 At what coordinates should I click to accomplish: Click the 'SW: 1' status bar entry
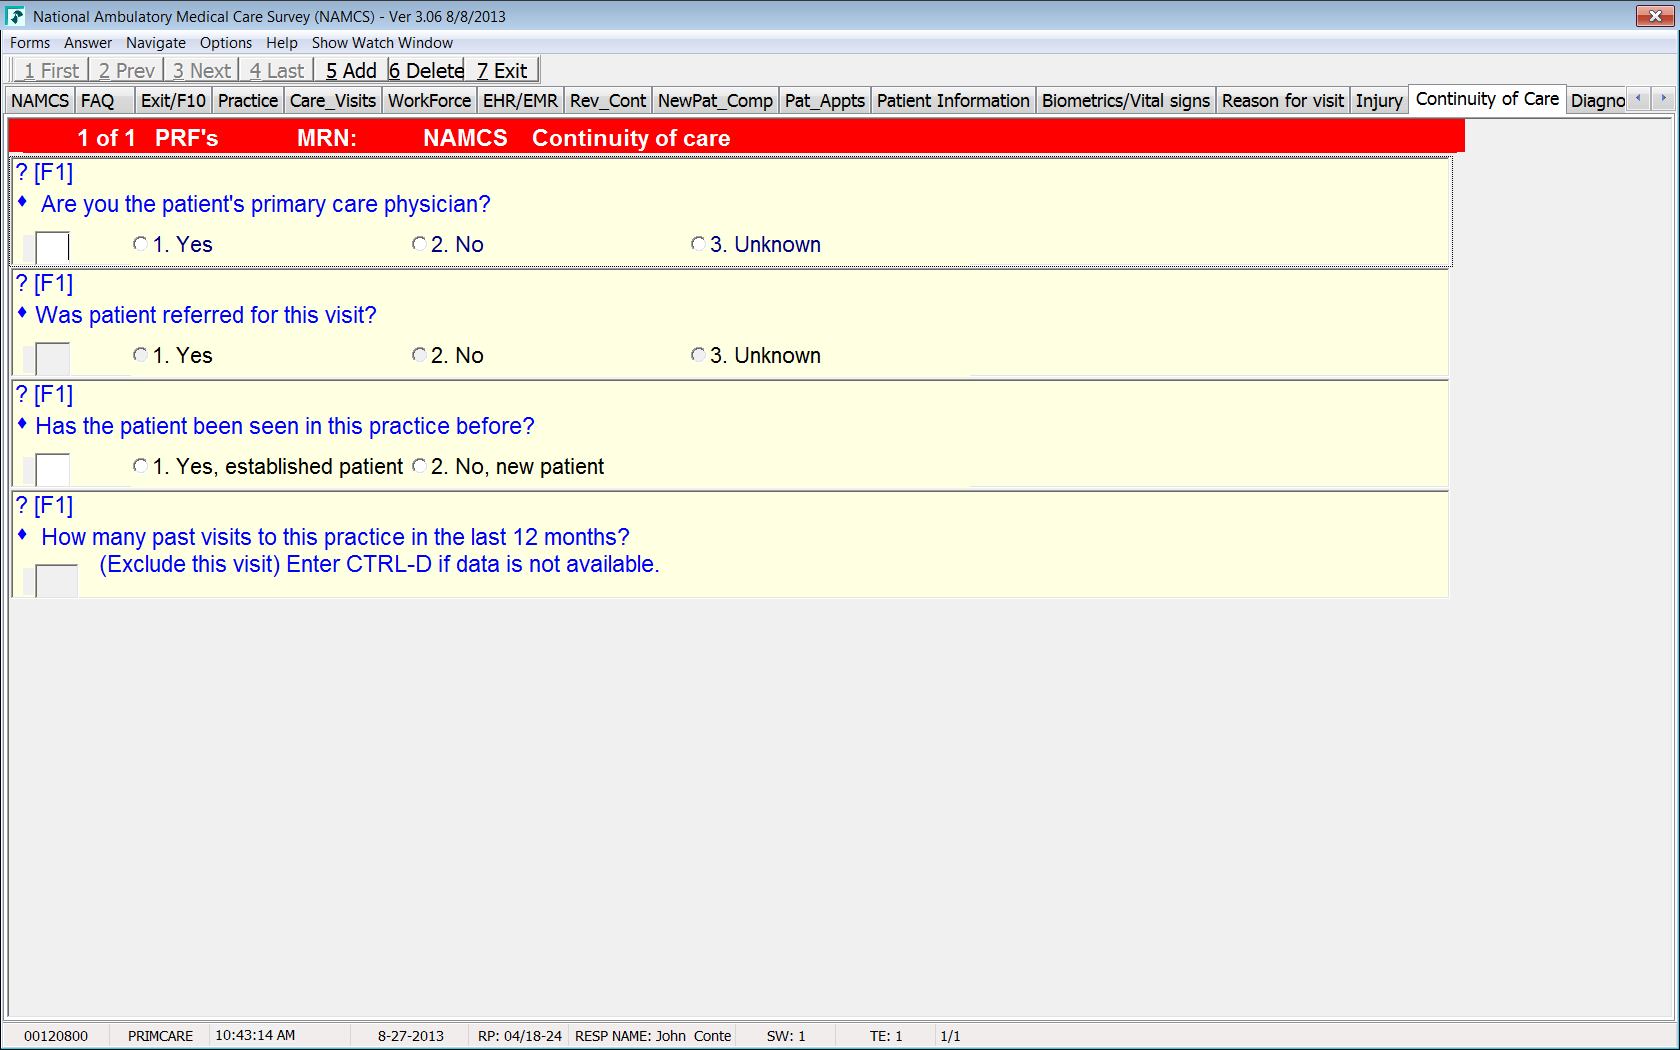[x=786, y=1036]
